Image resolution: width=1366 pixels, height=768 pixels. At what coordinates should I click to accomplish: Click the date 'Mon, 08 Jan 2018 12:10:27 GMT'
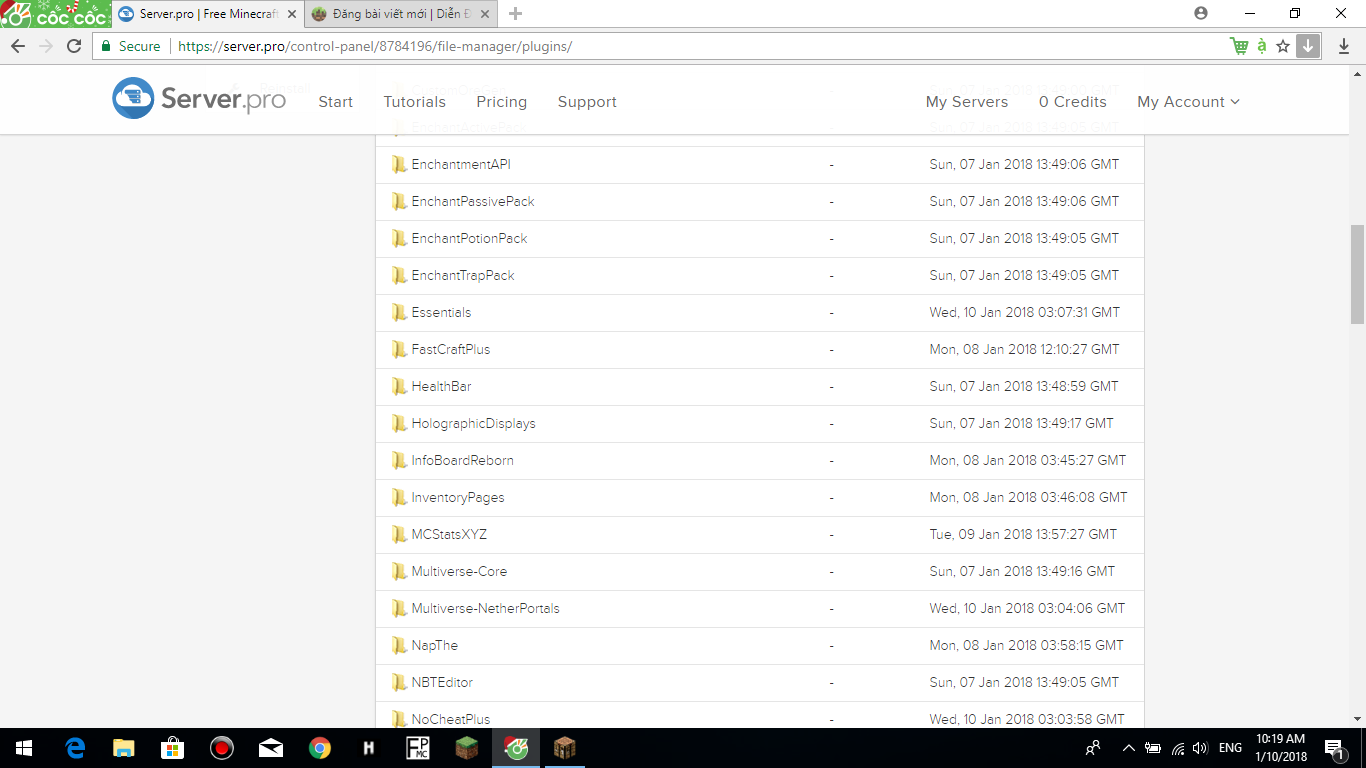pos(1025,349)
